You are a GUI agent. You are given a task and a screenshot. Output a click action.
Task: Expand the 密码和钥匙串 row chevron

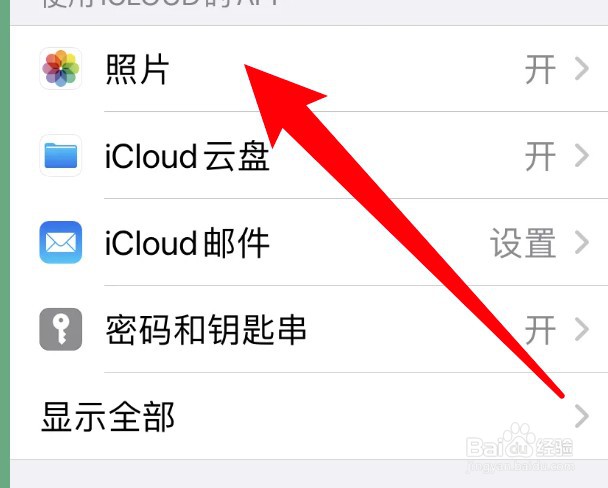pos(582,329)
